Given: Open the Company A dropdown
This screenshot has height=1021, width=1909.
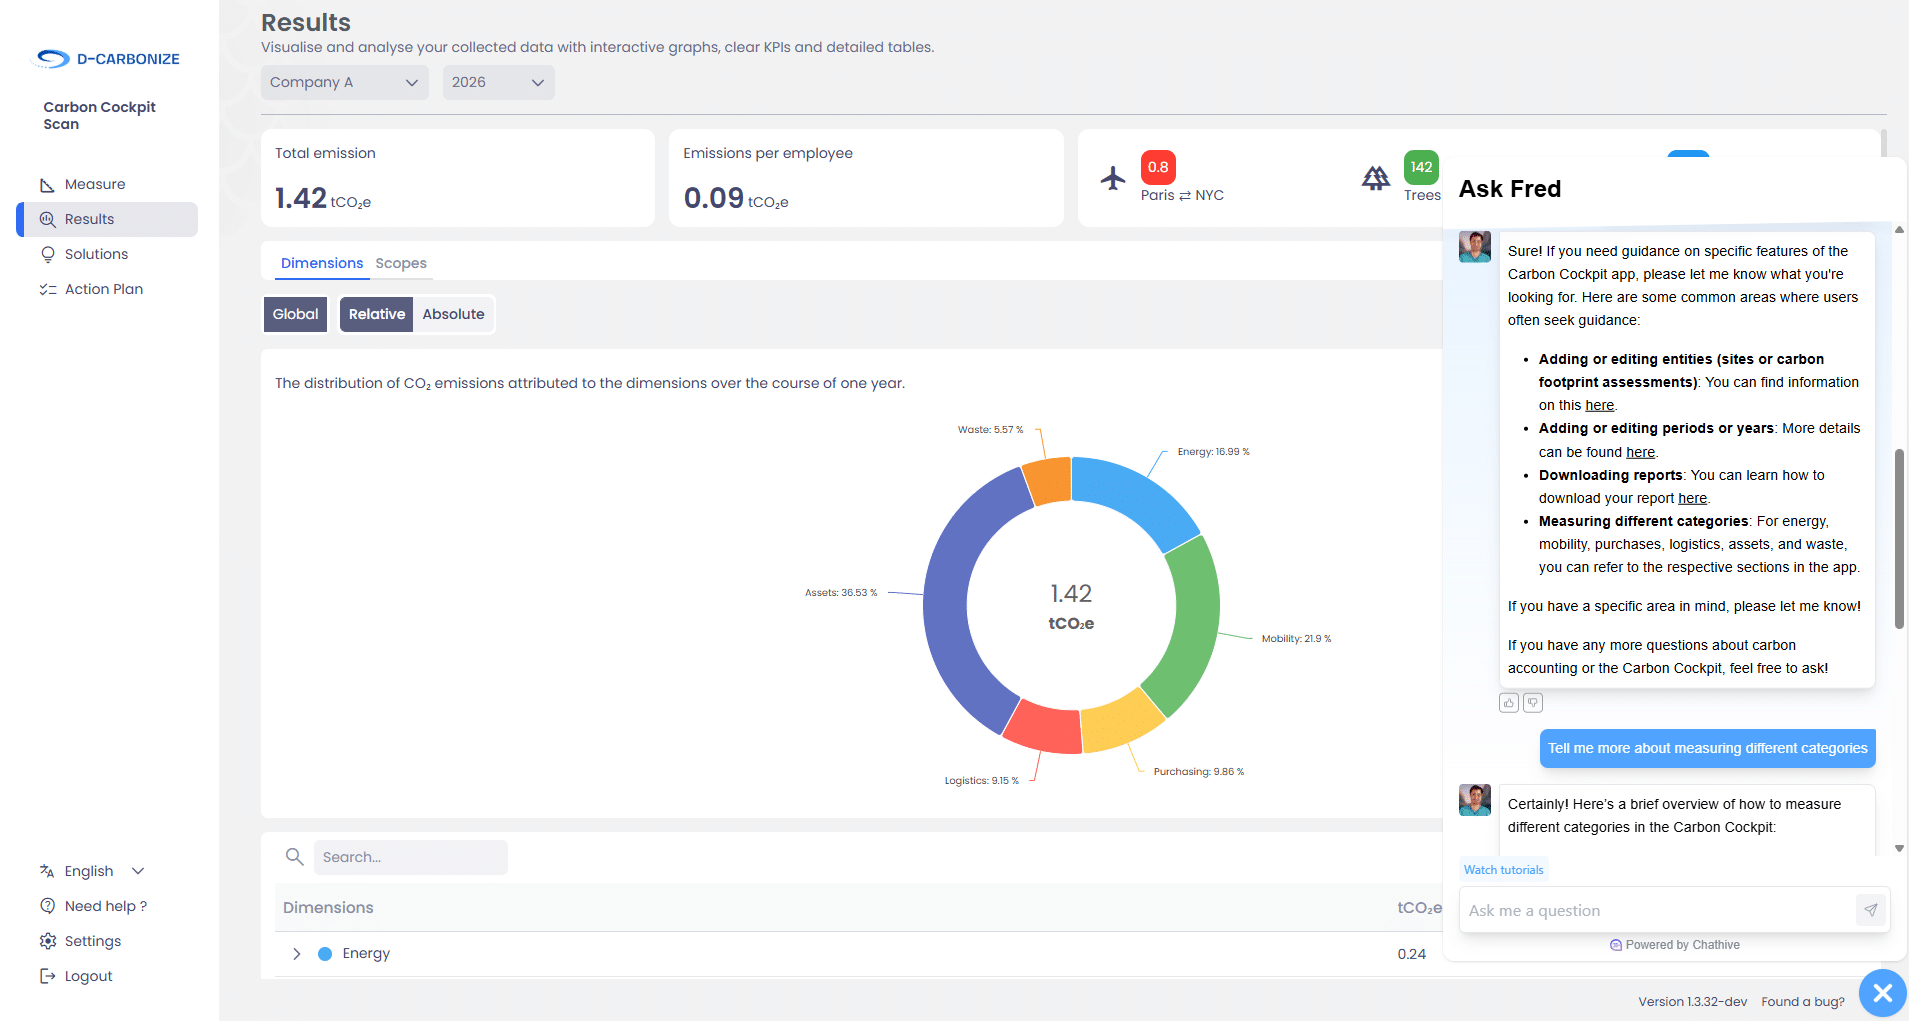Looking at the screenshot, I should (x=344, y=82).
